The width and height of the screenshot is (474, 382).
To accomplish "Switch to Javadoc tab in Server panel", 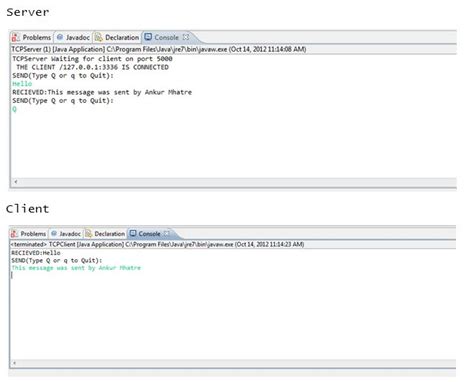I will click(73, 38).
